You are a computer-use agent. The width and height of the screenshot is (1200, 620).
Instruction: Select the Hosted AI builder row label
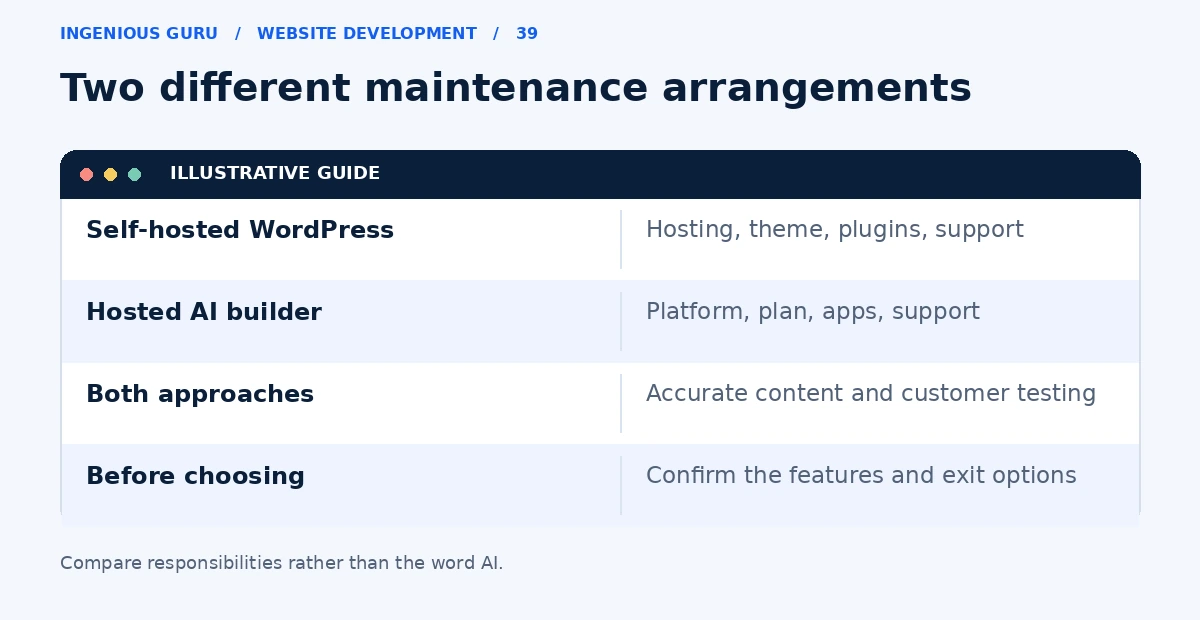point(204,312)
